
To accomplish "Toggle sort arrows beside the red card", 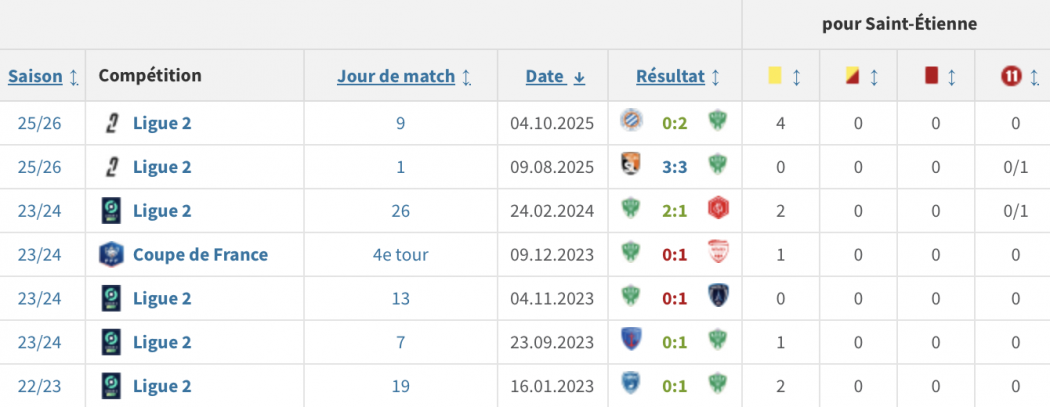I will [952, 76].
